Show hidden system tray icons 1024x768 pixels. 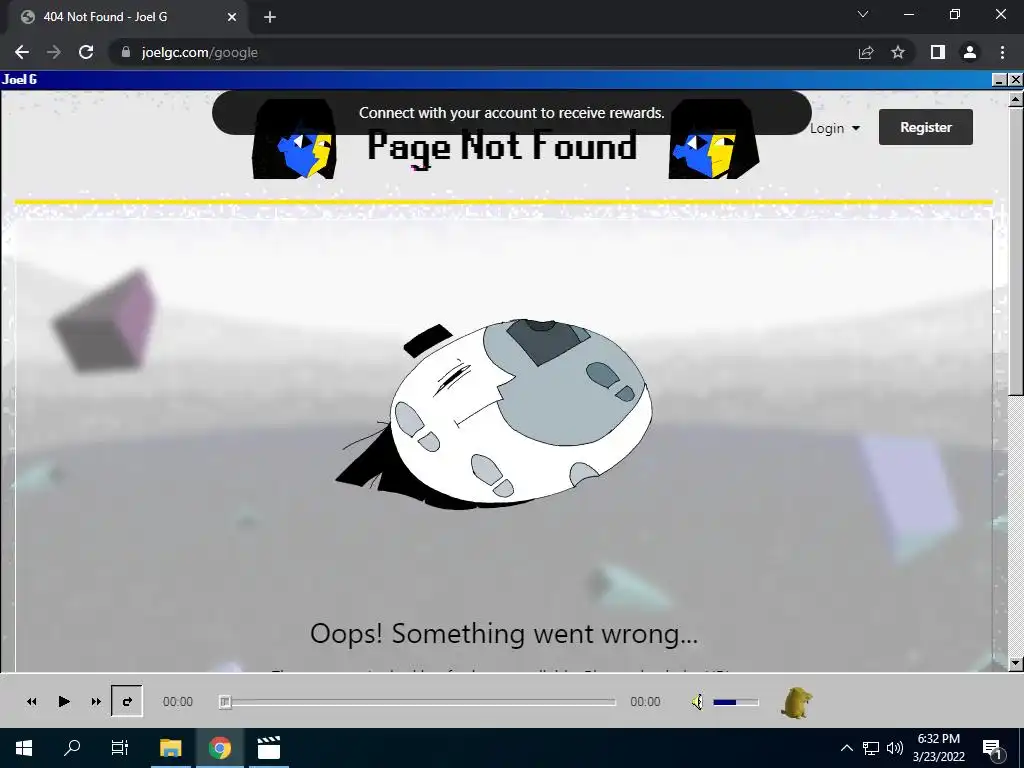tap(846, 748)
